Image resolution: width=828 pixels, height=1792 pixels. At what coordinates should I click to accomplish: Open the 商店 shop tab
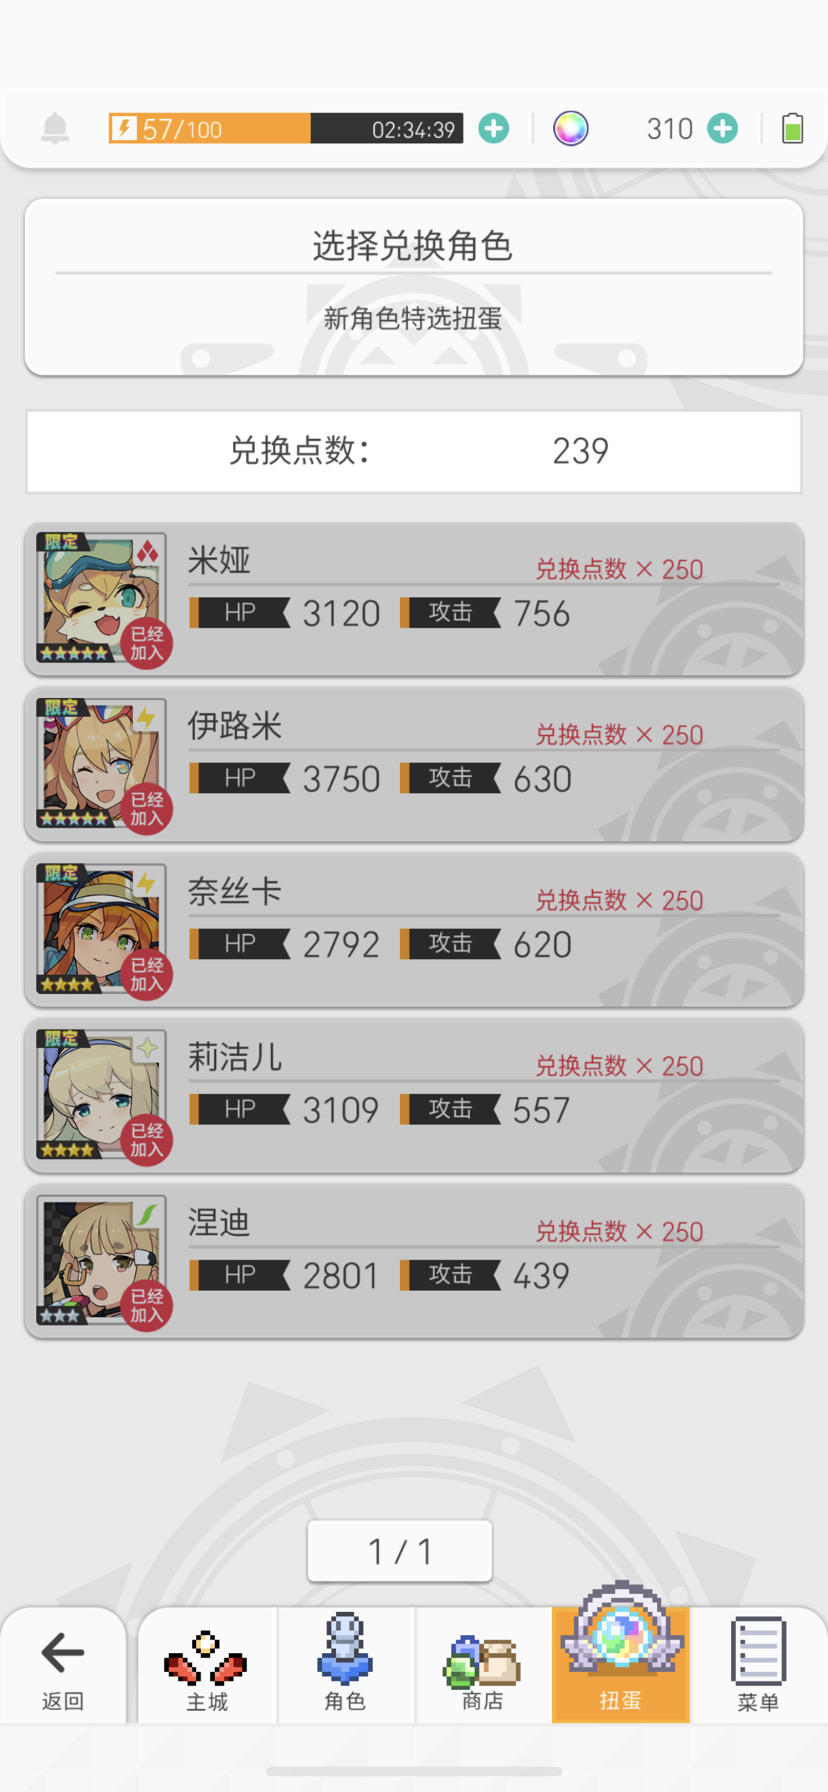point(483,1666)
